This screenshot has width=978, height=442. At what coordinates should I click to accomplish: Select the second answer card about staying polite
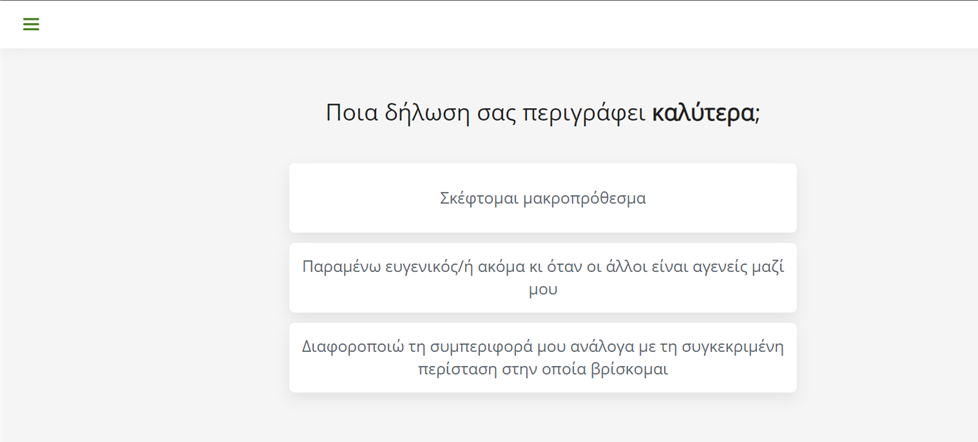542,277
